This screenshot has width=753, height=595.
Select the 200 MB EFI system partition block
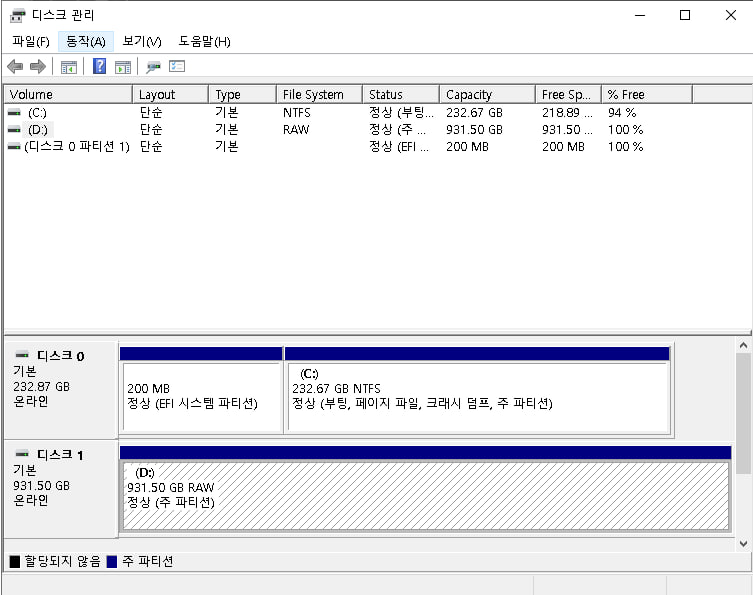point(200,396)
